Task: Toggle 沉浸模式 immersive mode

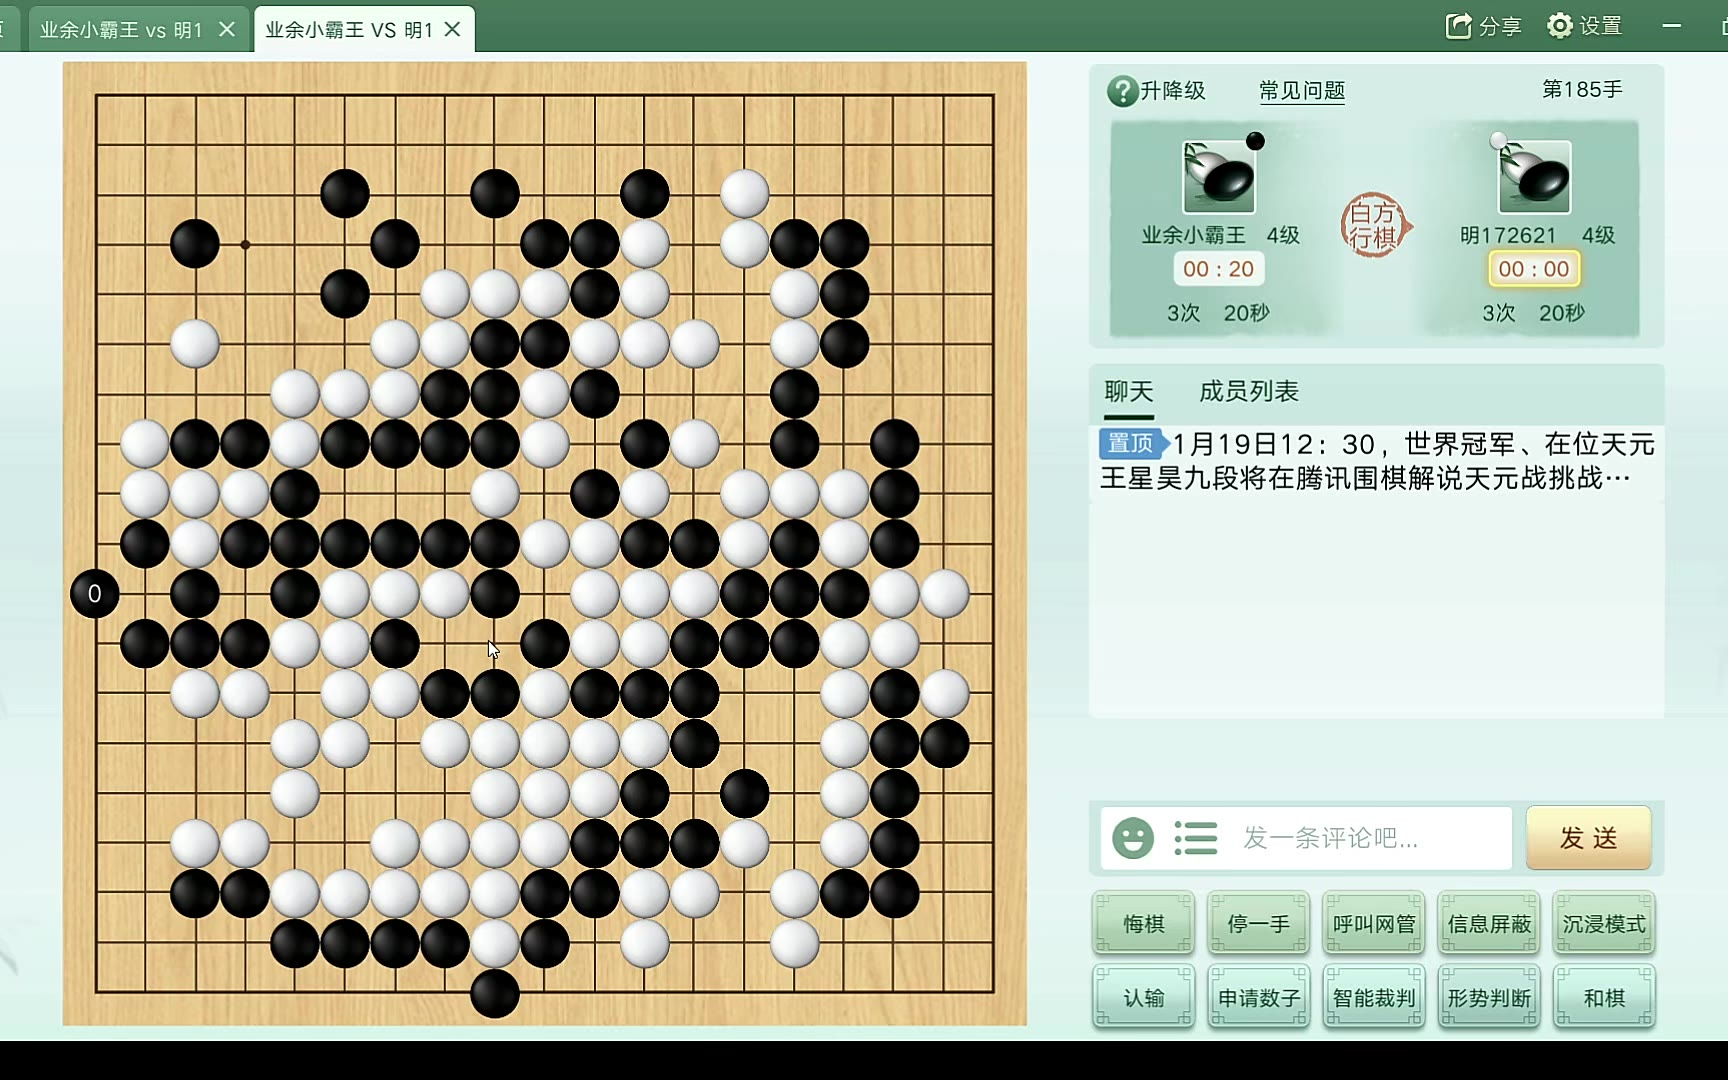Action: point(1604,924)
